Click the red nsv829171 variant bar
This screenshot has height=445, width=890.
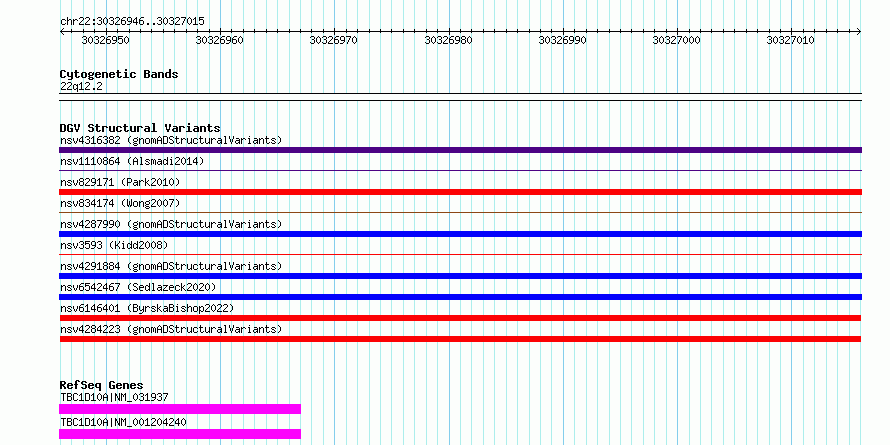coord(460,192)
